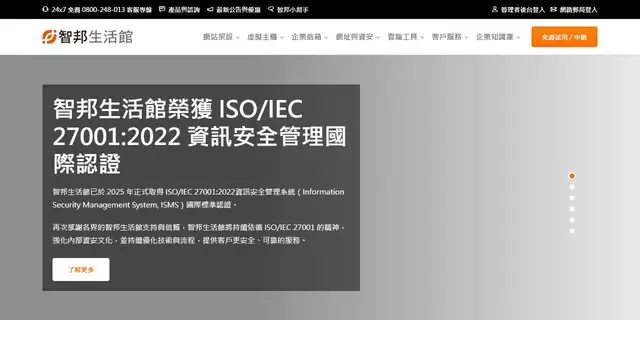Image resolution: width=640 pixels, height=360 pixels.
Task: Click the chat bubble icon for 產品與諮詢
Action: (162, 9)
